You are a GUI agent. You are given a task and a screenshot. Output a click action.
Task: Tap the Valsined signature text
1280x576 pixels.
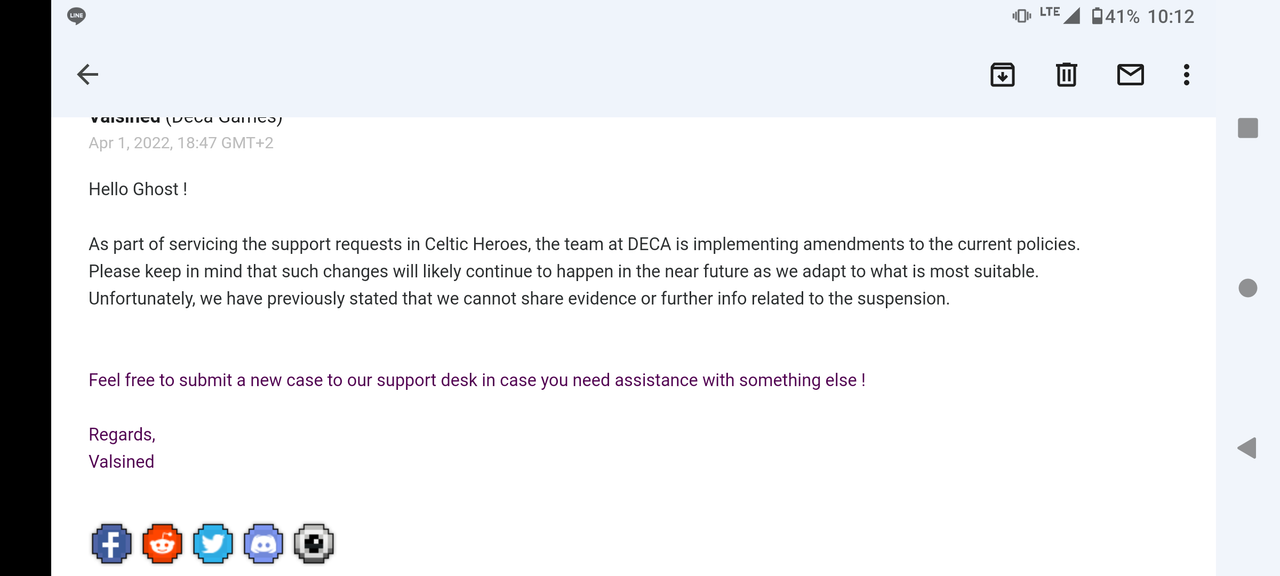click(121, 461)
